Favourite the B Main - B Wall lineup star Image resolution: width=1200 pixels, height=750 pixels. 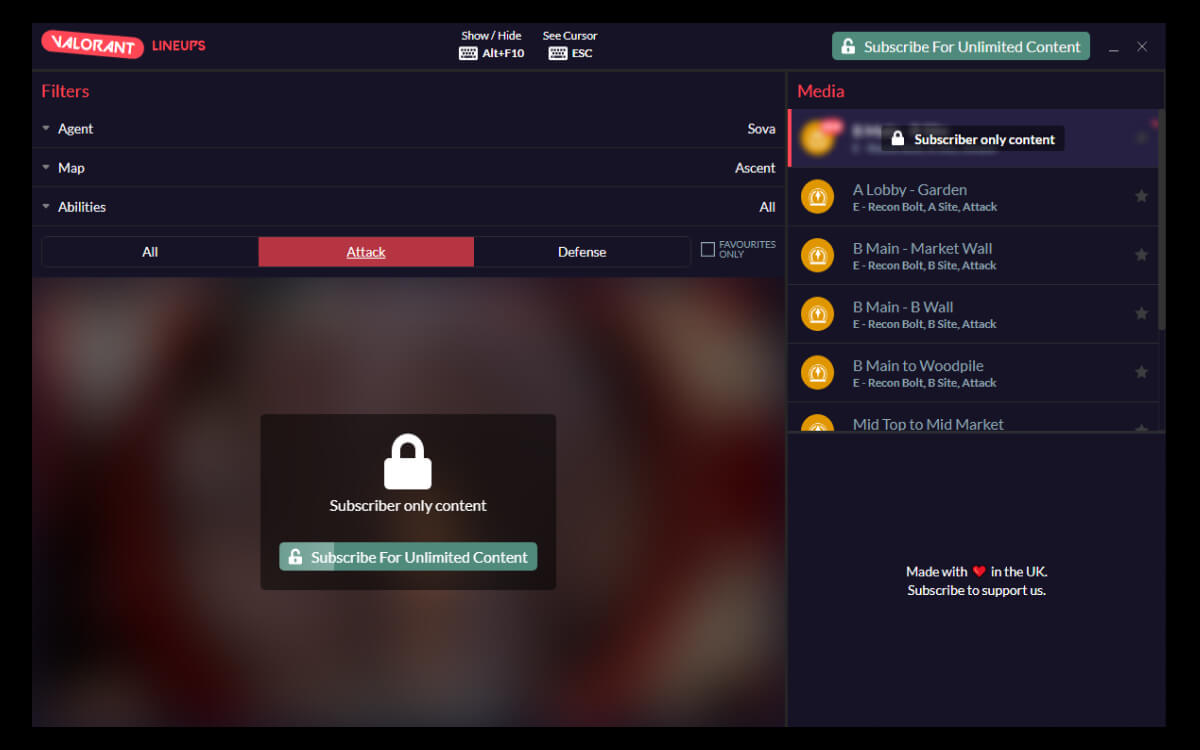[x=1141, y=313]
